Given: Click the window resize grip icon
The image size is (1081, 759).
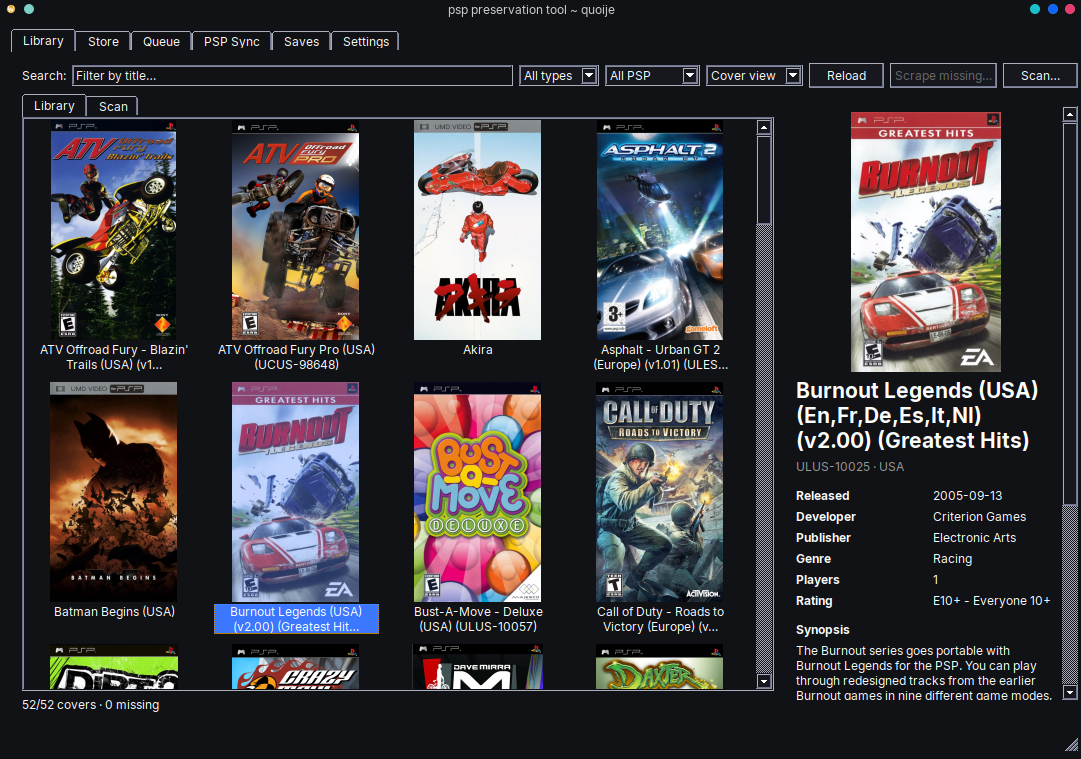Looking at the screenshot, I should tap(1071, 745).
